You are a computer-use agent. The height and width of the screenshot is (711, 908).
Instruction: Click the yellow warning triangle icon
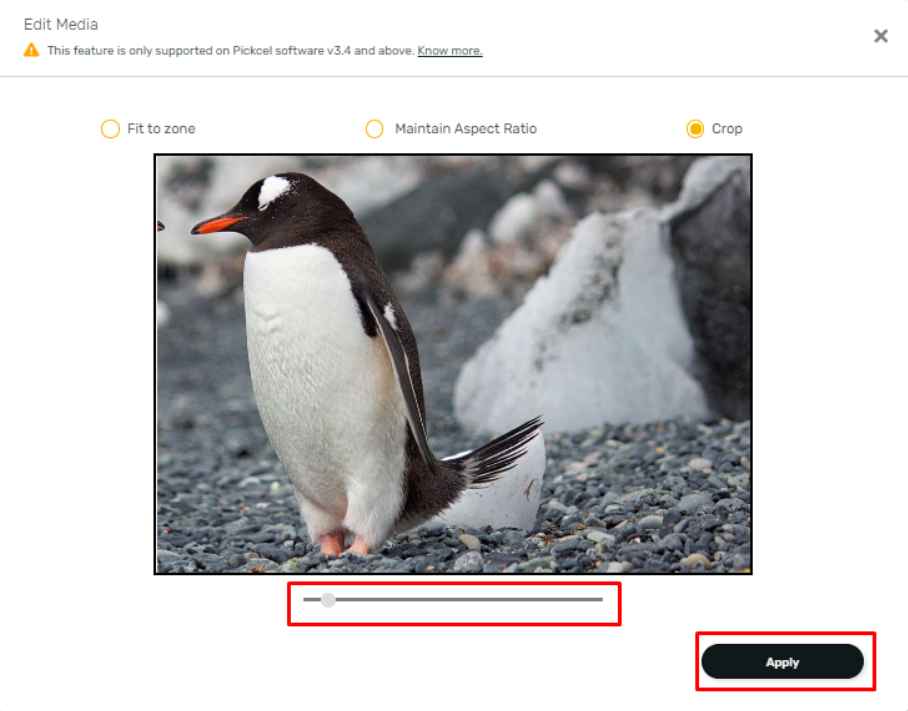pos(31,50)
